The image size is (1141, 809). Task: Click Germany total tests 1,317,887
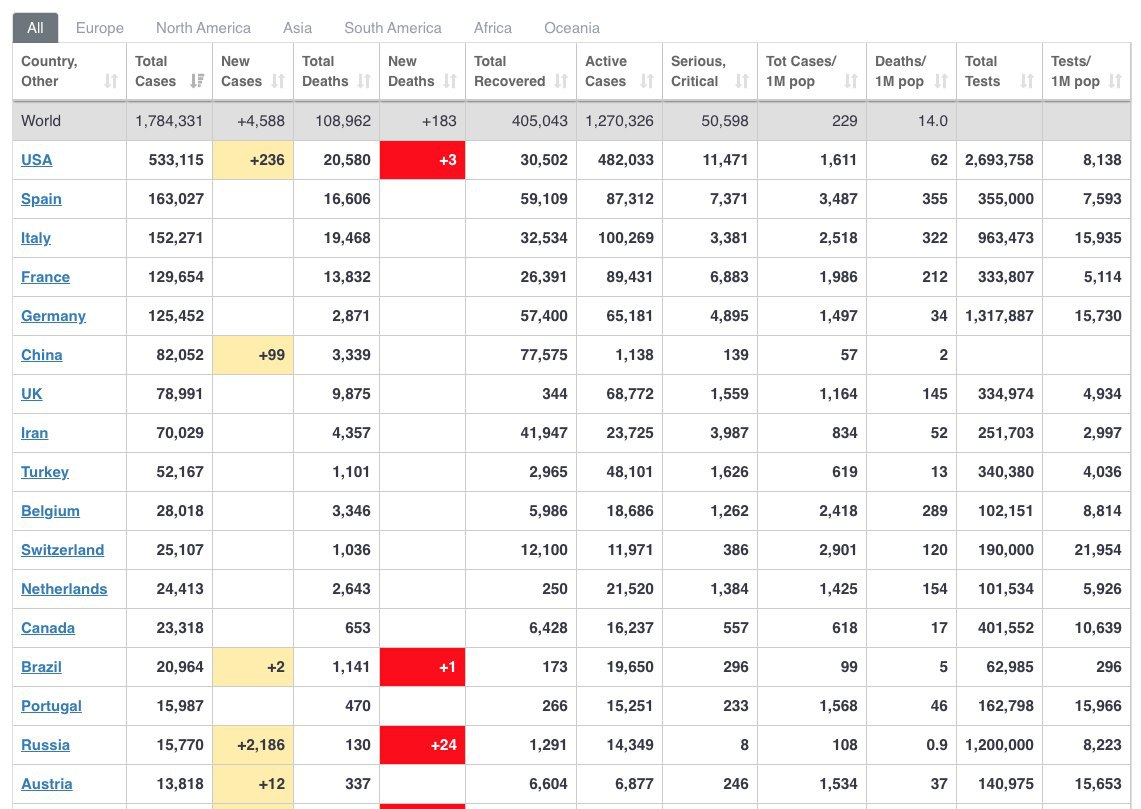[x=999, y=316]
